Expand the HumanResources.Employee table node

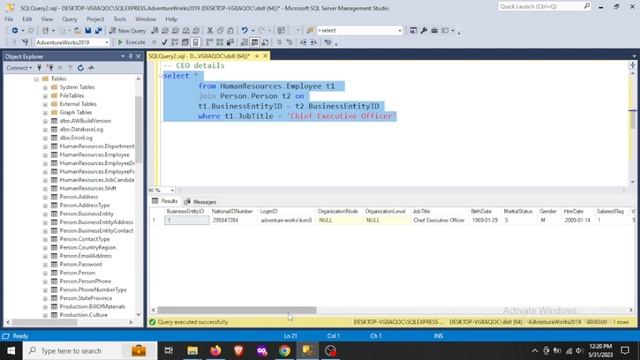tap(45, 155)
